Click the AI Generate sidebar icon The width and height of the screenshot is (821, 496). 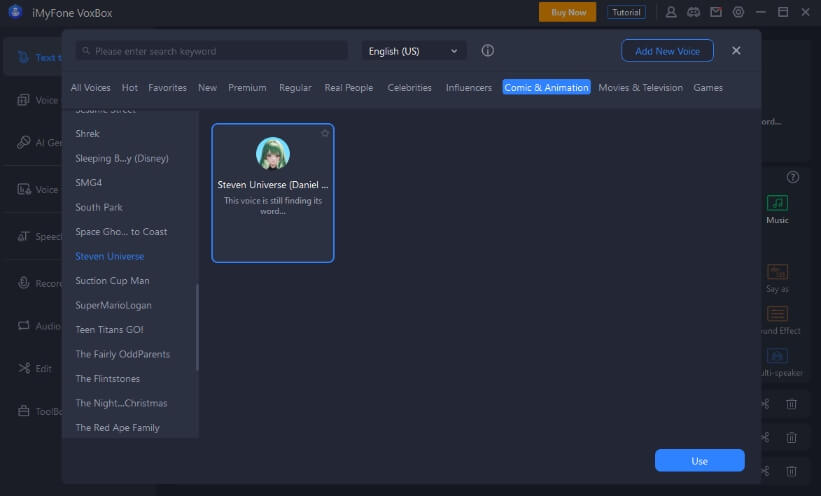[x=23, y=142]
